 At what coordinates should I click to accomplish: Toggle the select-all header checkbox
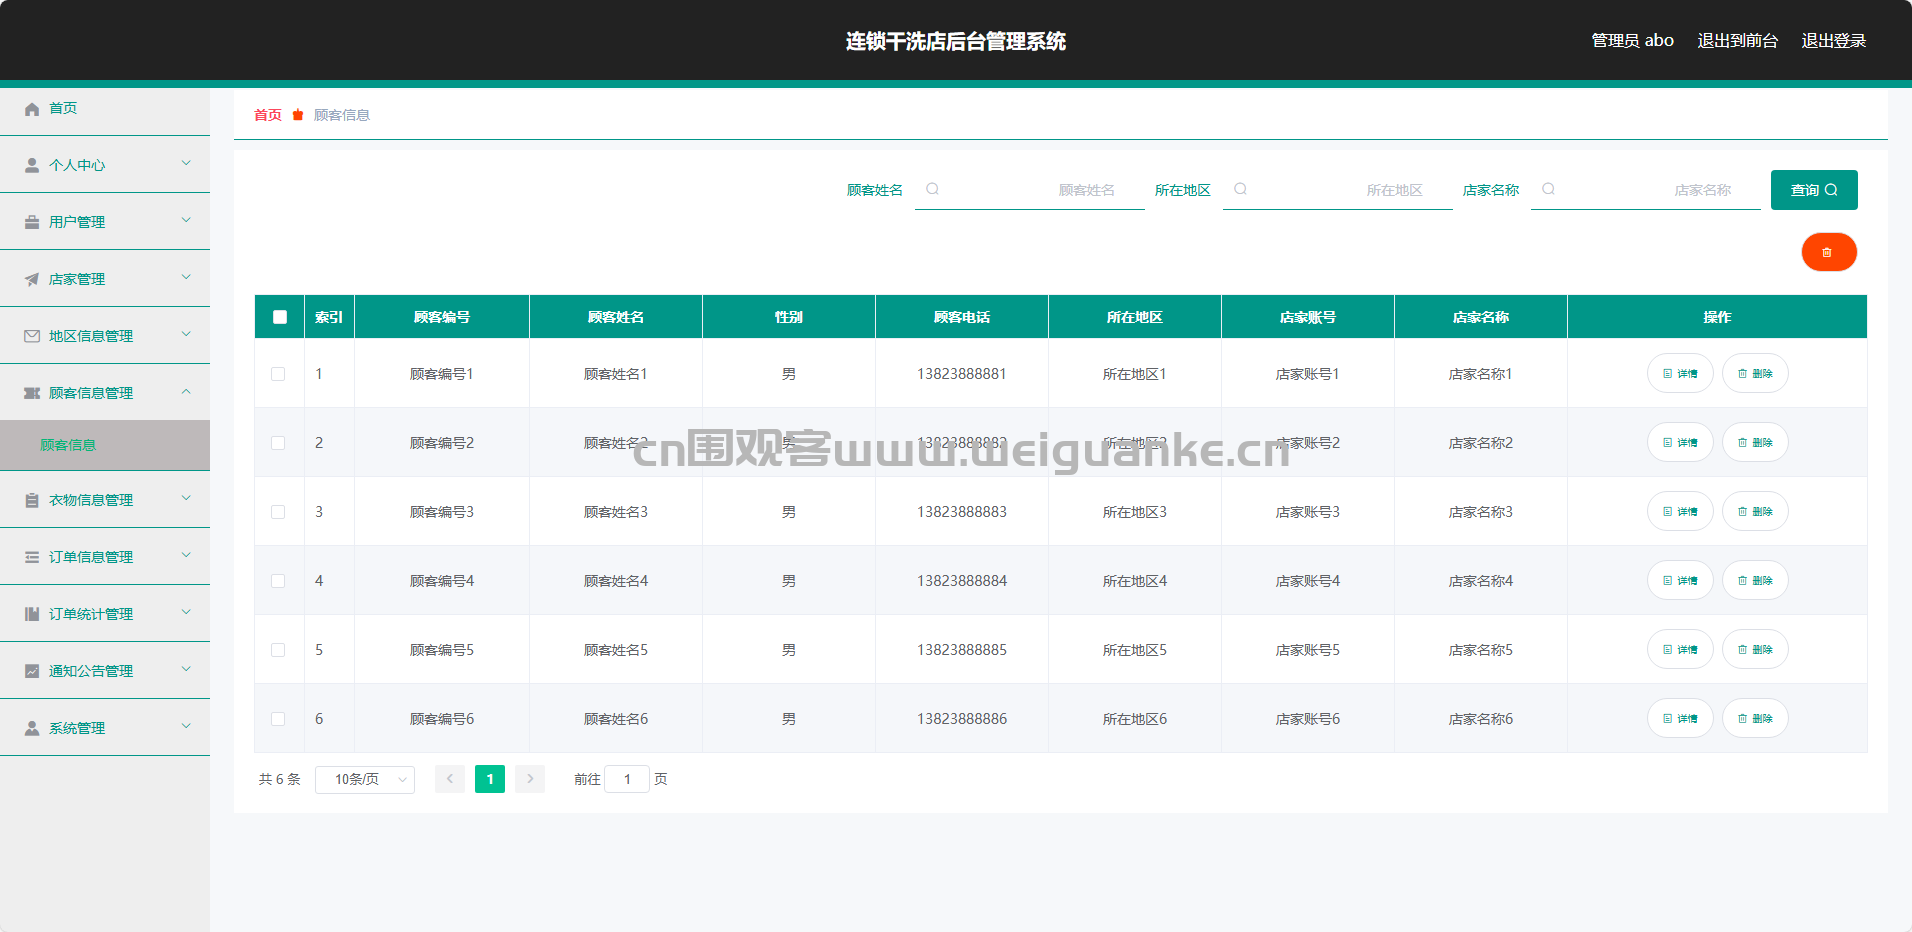280,317
